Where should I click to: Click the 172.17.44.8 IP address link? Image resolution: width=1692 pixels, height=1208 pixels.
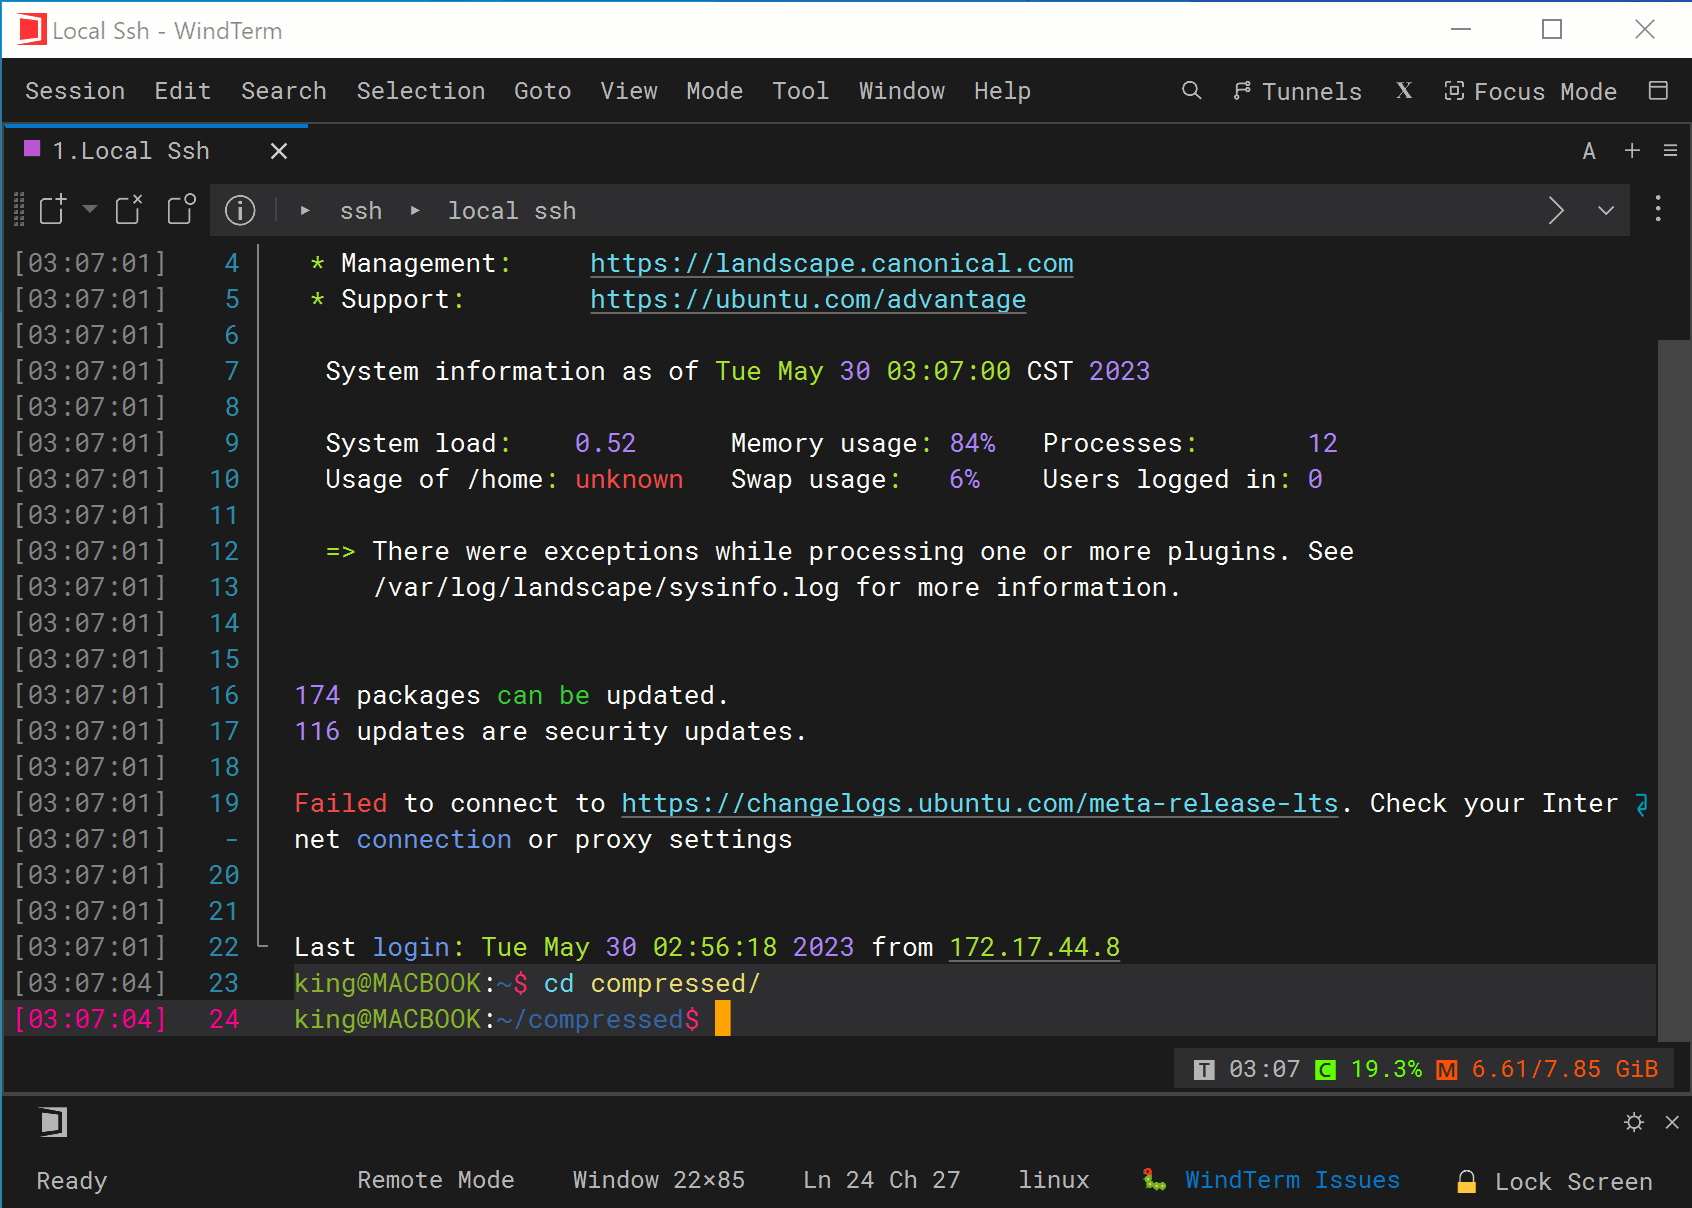click(x=1034, y=948)
